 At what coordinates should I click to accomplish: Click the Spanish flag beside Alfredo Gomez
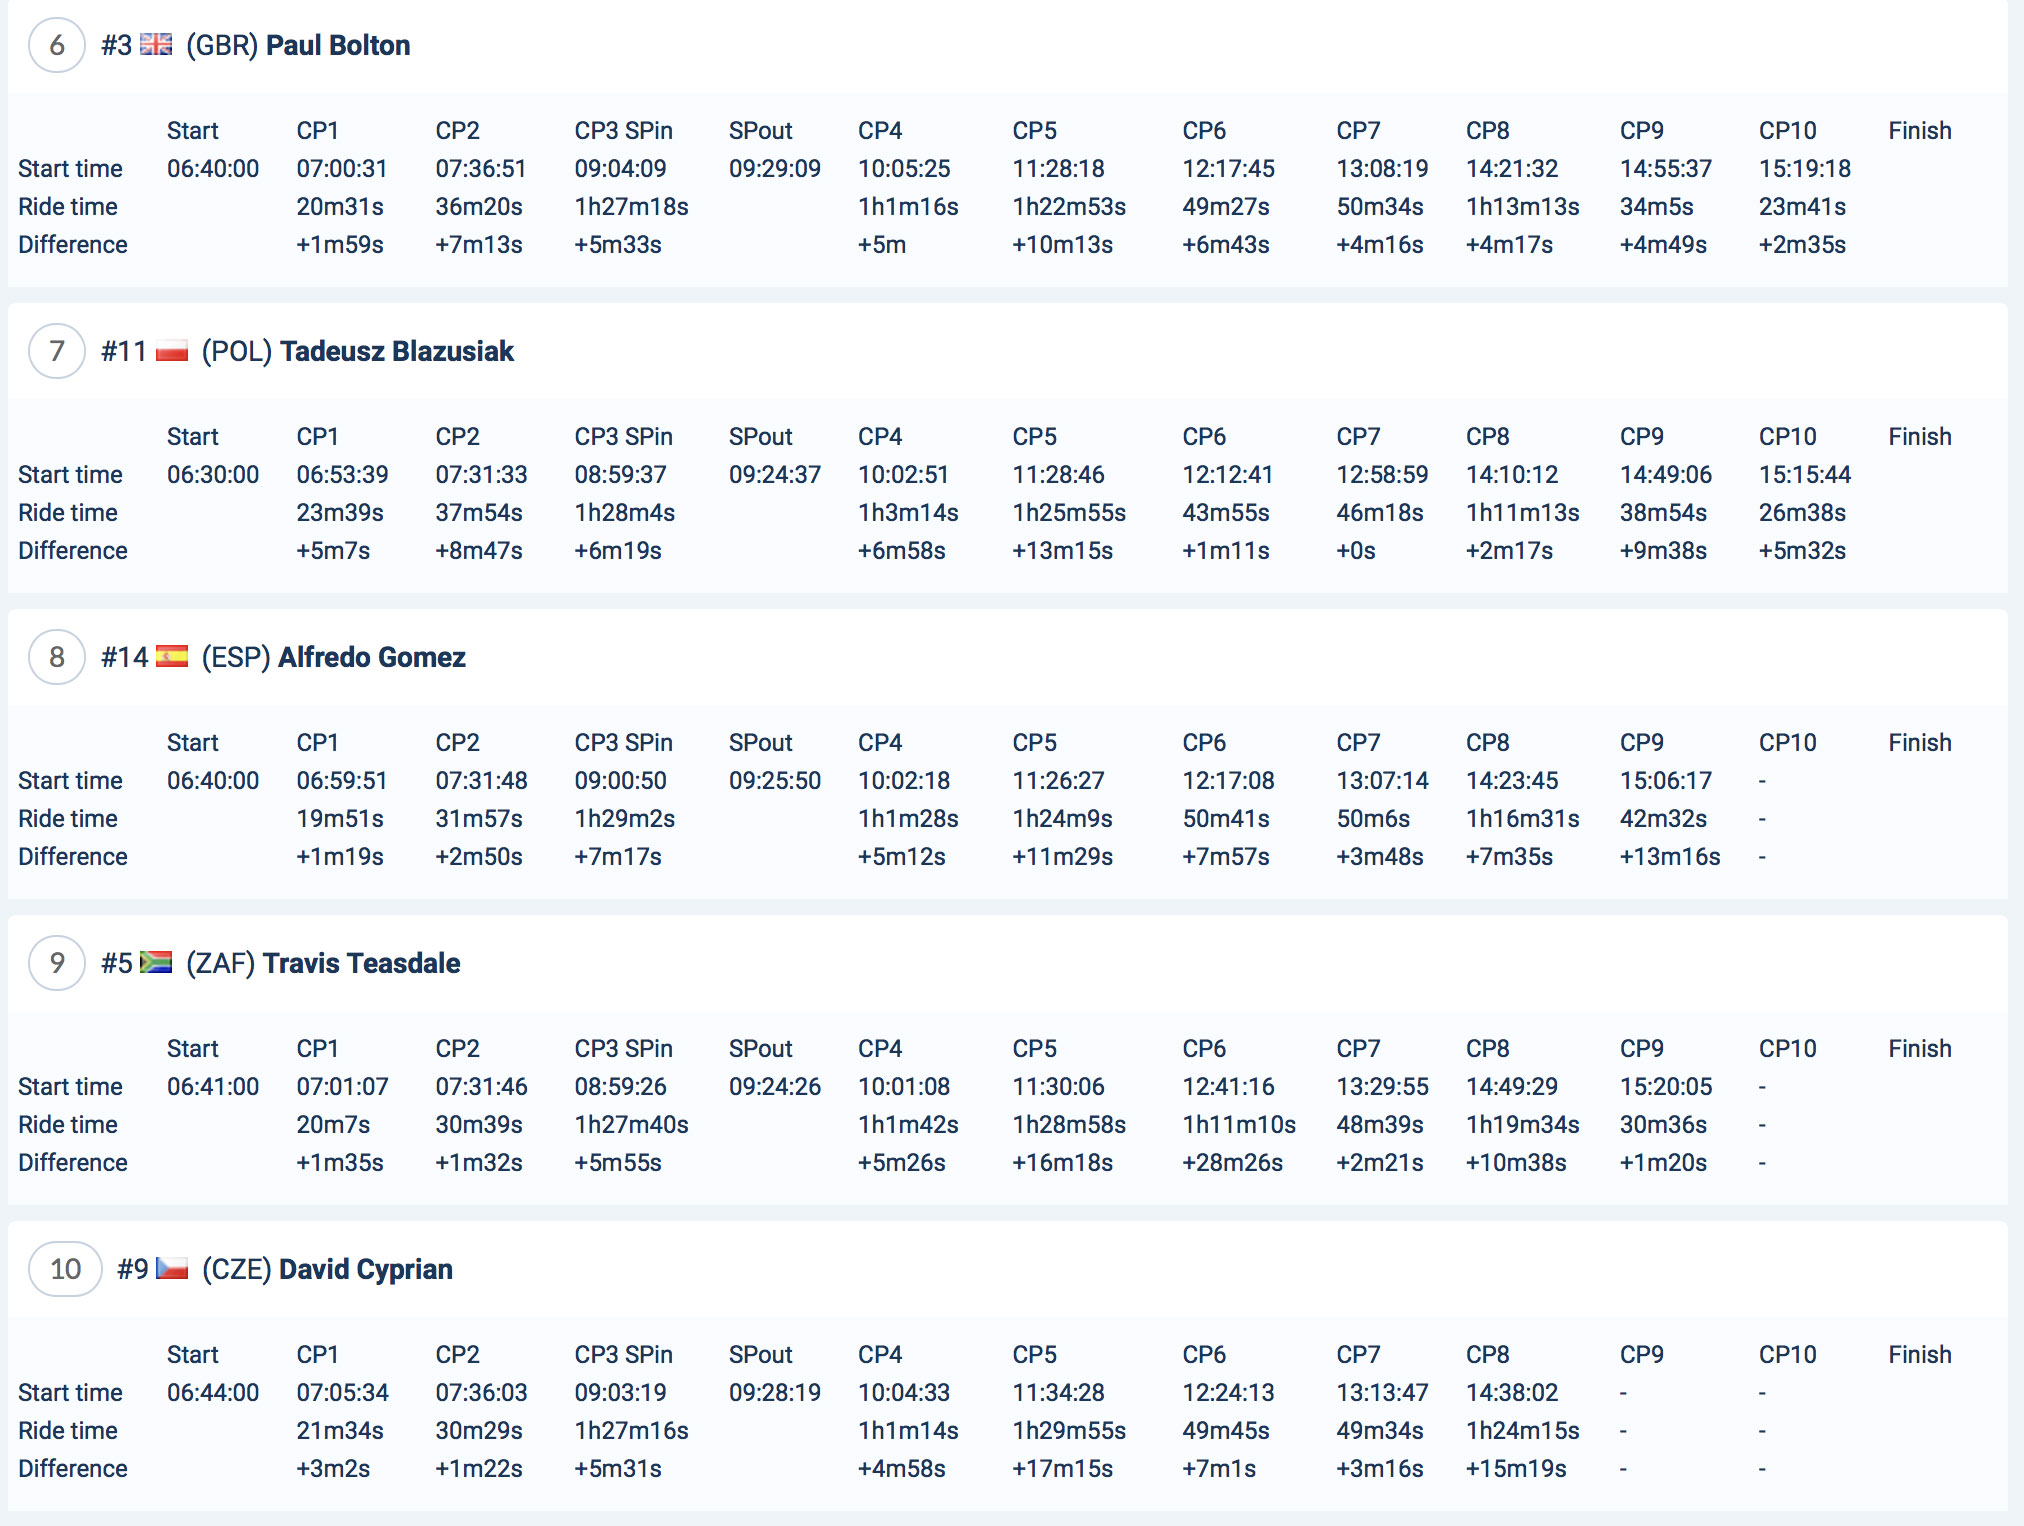coord(172,657)
